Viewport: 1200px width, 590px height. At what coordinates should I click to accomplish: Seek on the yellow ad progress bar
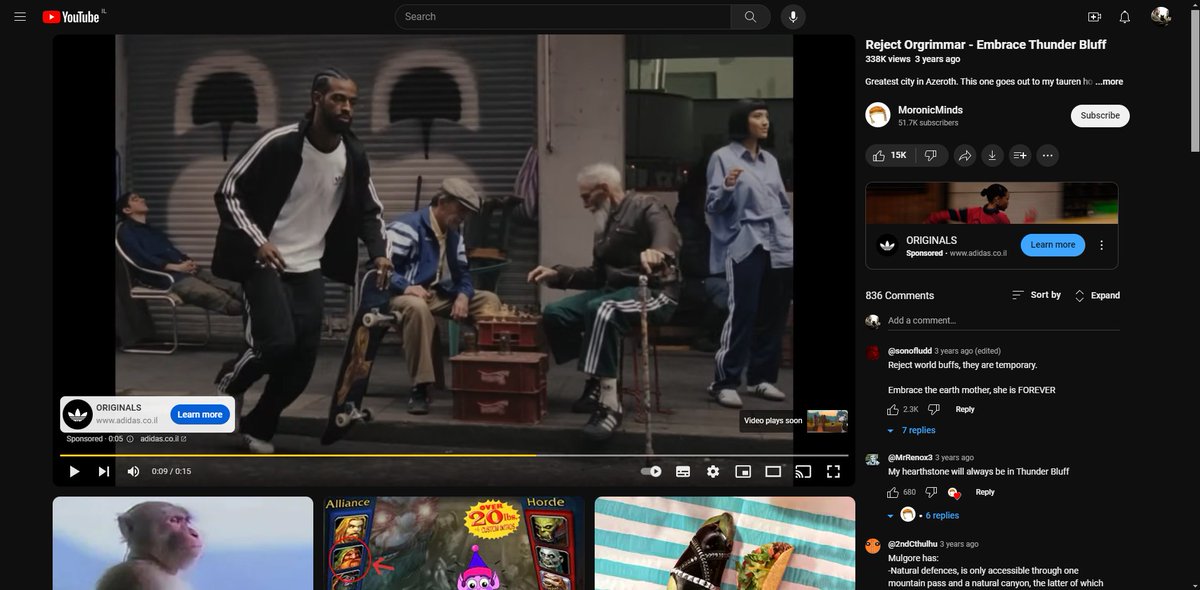455,455
